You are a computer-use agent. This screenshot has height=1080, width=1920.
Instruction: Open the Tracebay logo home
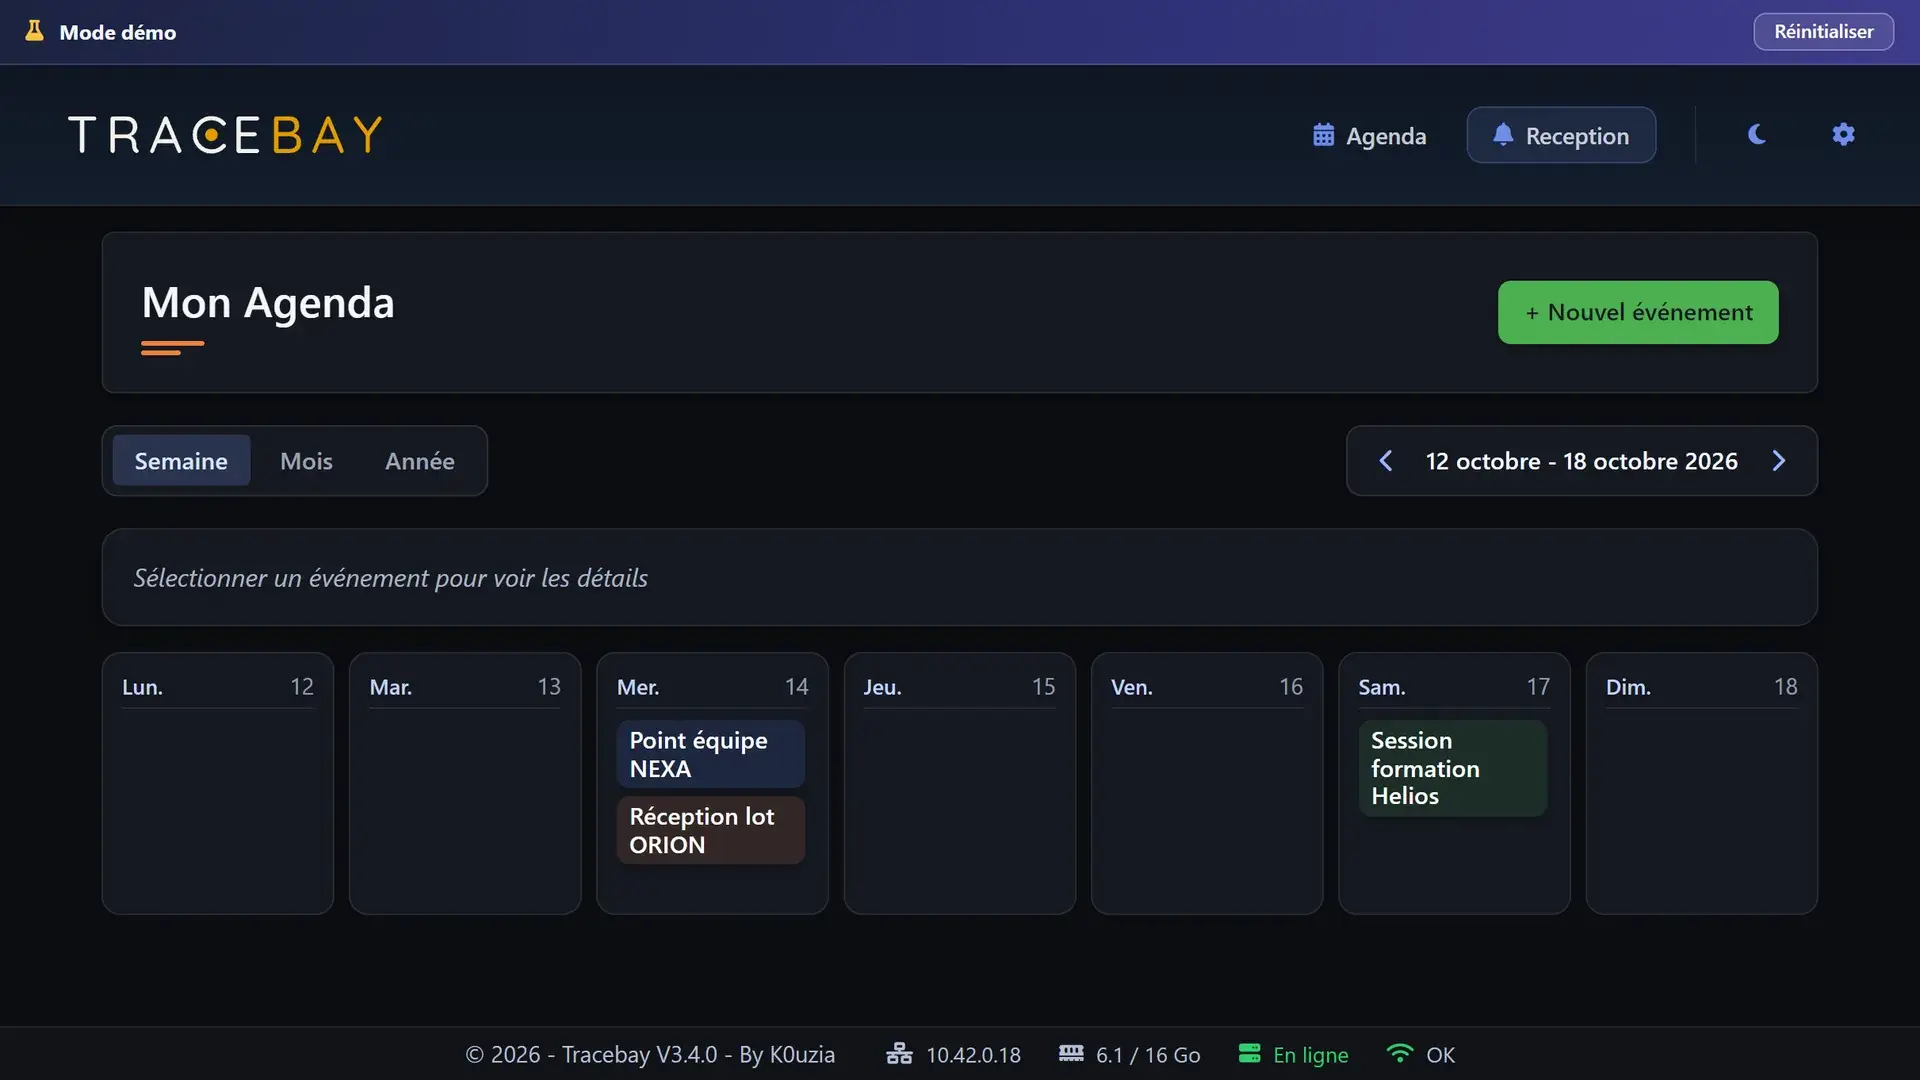pyautogui.click(x=226, y=135)
